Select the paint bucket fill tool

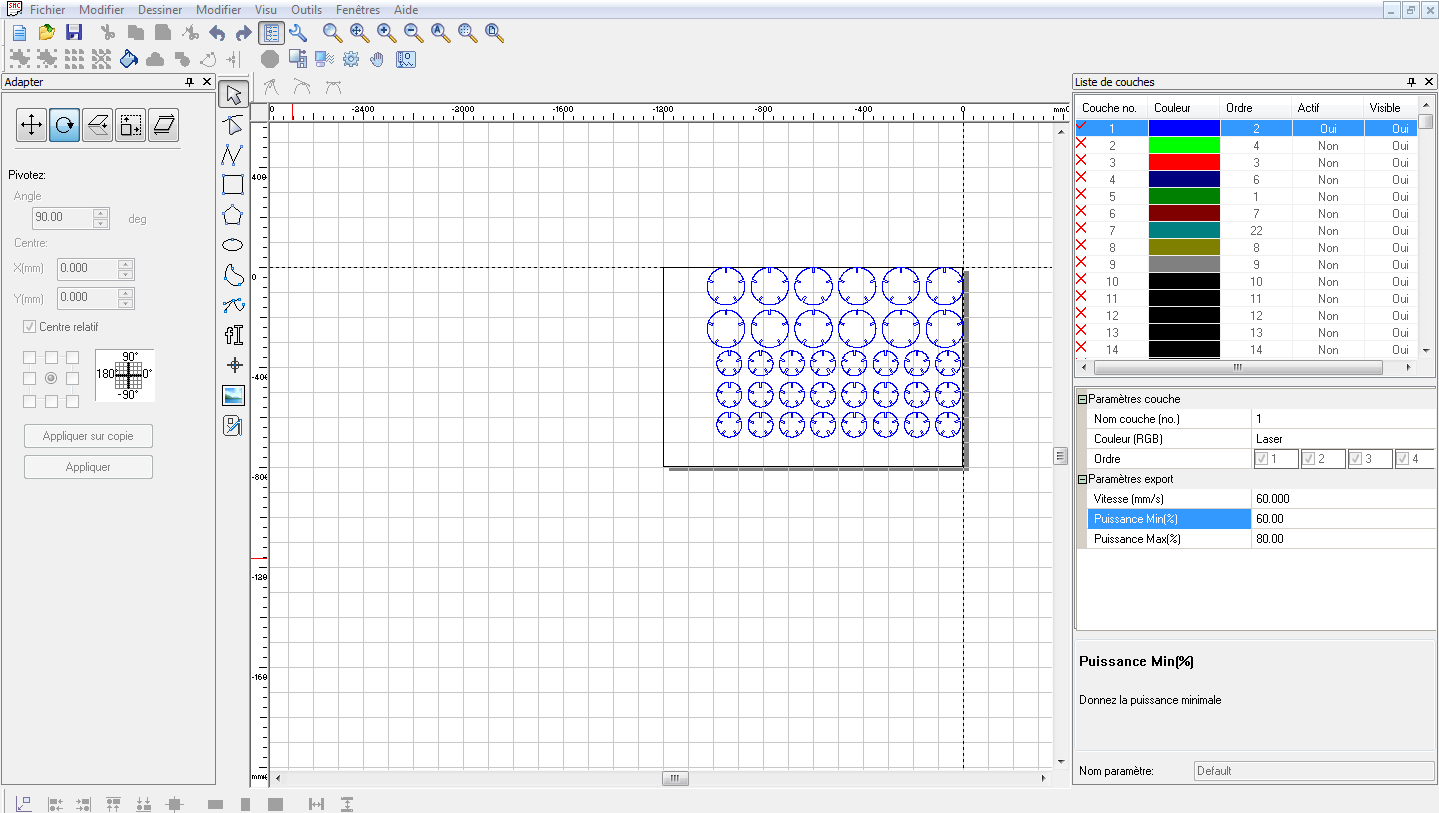tap(128, 59)
